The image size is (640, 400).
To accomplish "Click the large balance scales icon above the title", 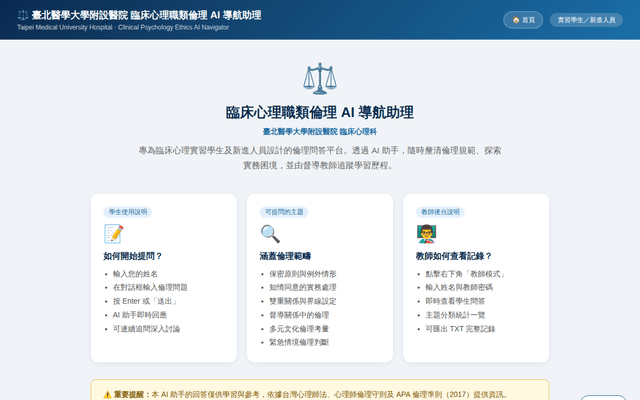I will pos(320,78).
